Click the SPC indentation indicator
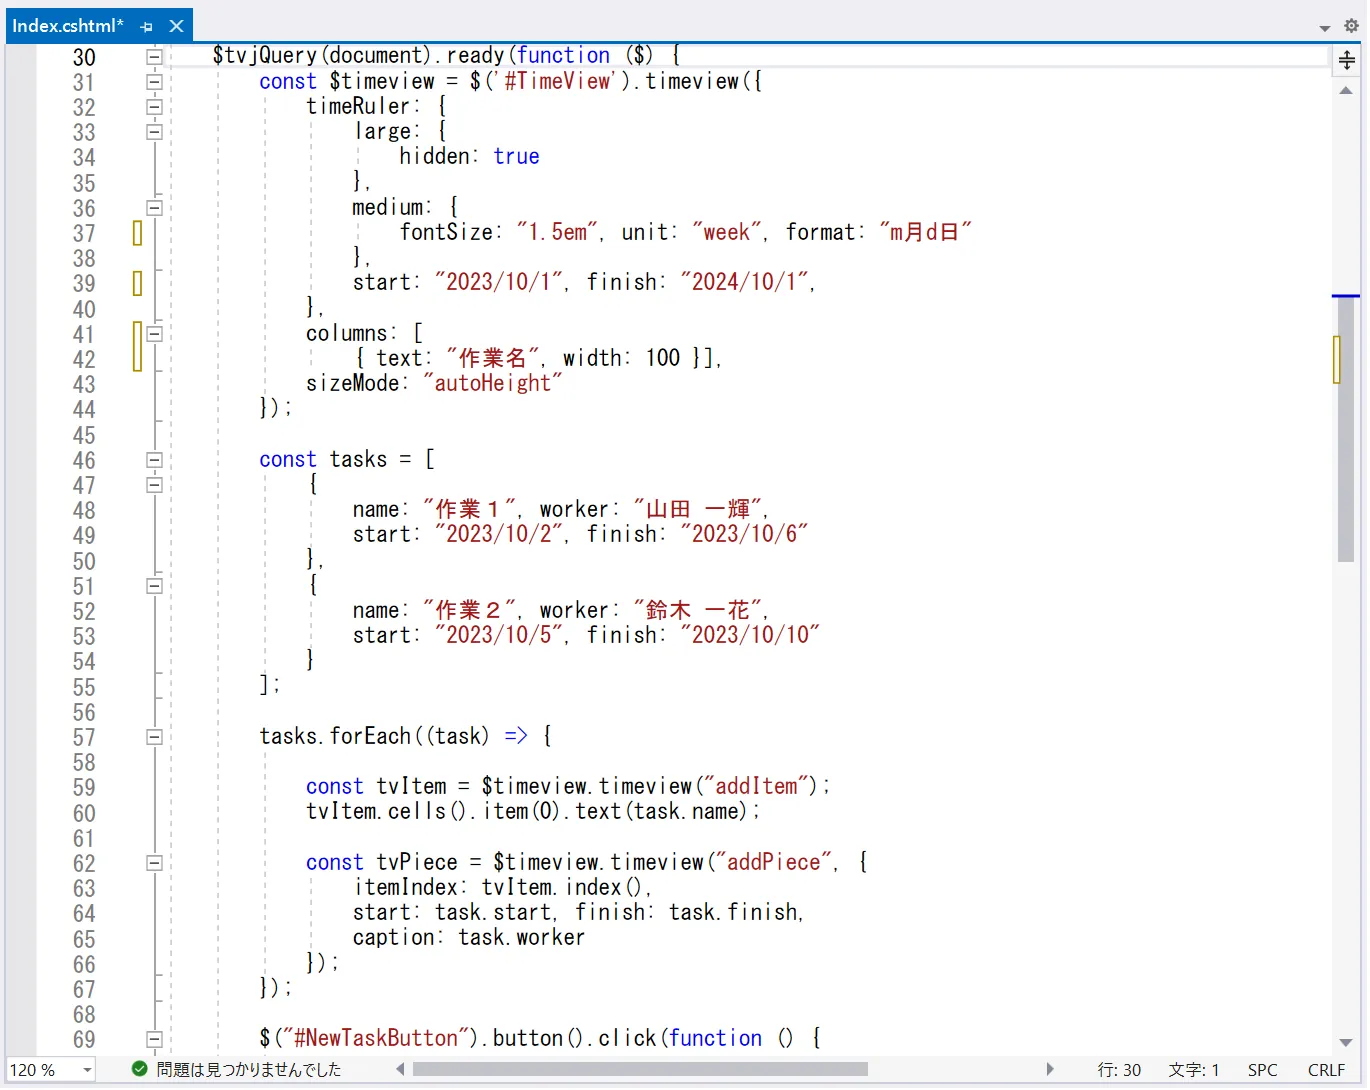The width and height of the screenshot is (1370, 1090). point(1262,1069)
